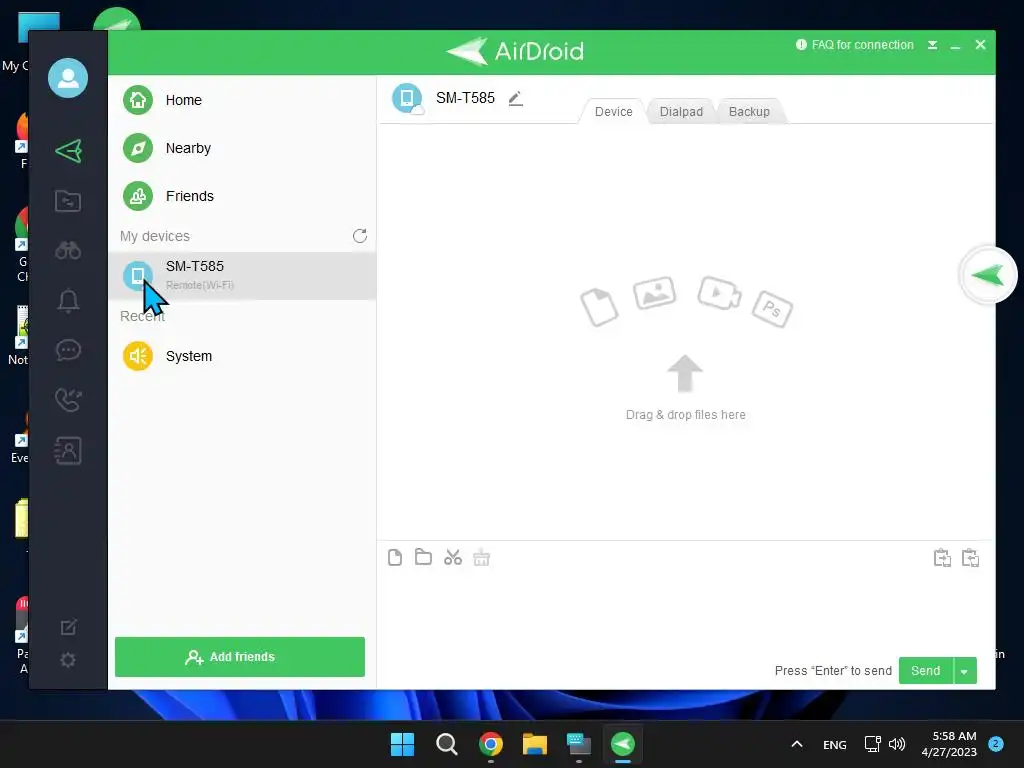Open taskbar Search icon
Screen dimensions: 1024x768
(447, 744)
